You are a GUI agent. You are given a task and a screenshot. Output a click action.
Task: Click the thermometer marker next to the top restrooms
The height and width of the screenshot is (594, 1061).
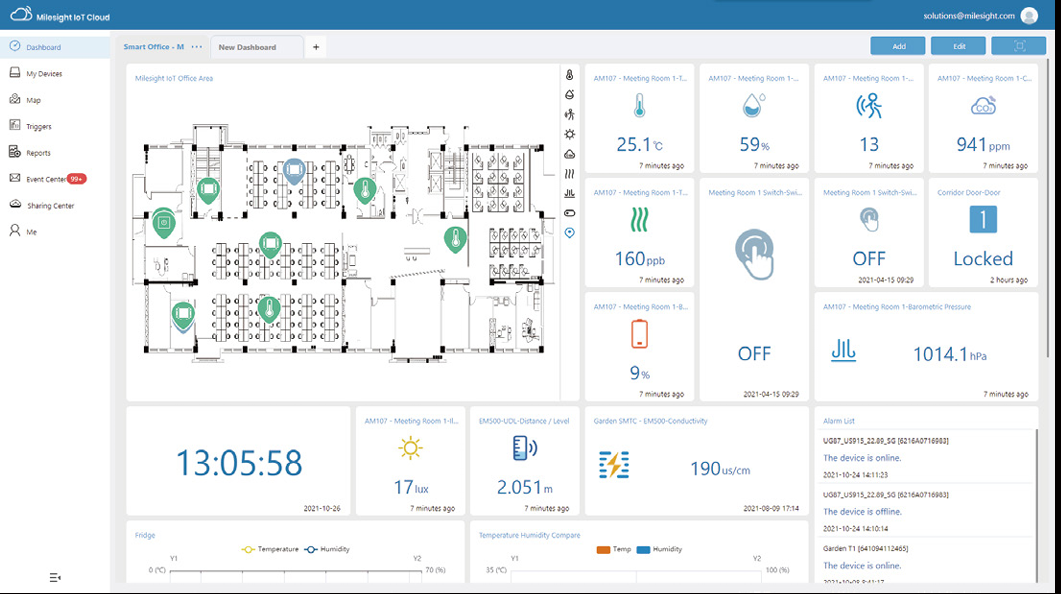point(365,190)
